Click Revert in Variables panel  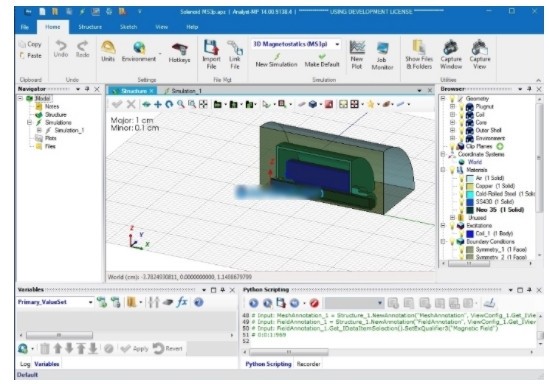click(x=168, y=349)
